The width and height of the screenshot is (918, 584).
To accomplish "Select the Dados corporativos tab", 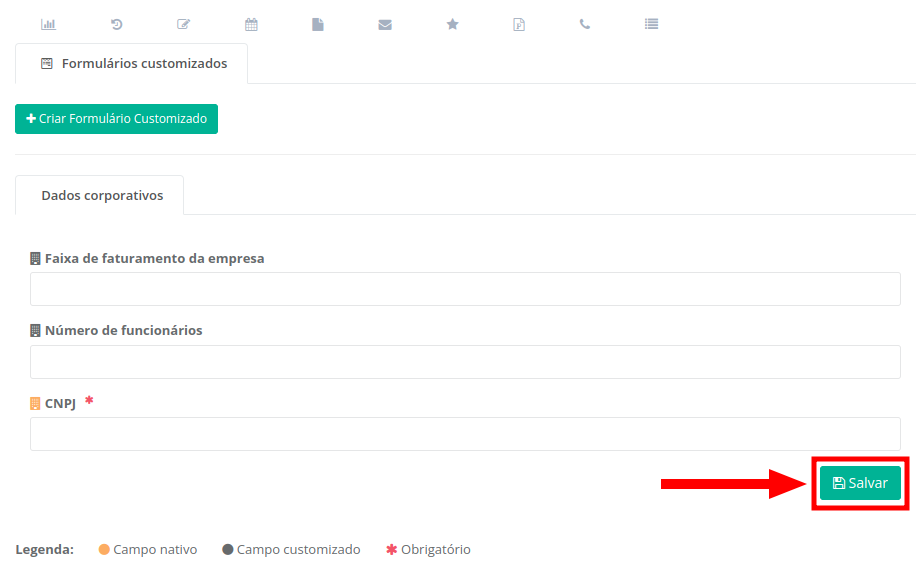I will (101, 196).
